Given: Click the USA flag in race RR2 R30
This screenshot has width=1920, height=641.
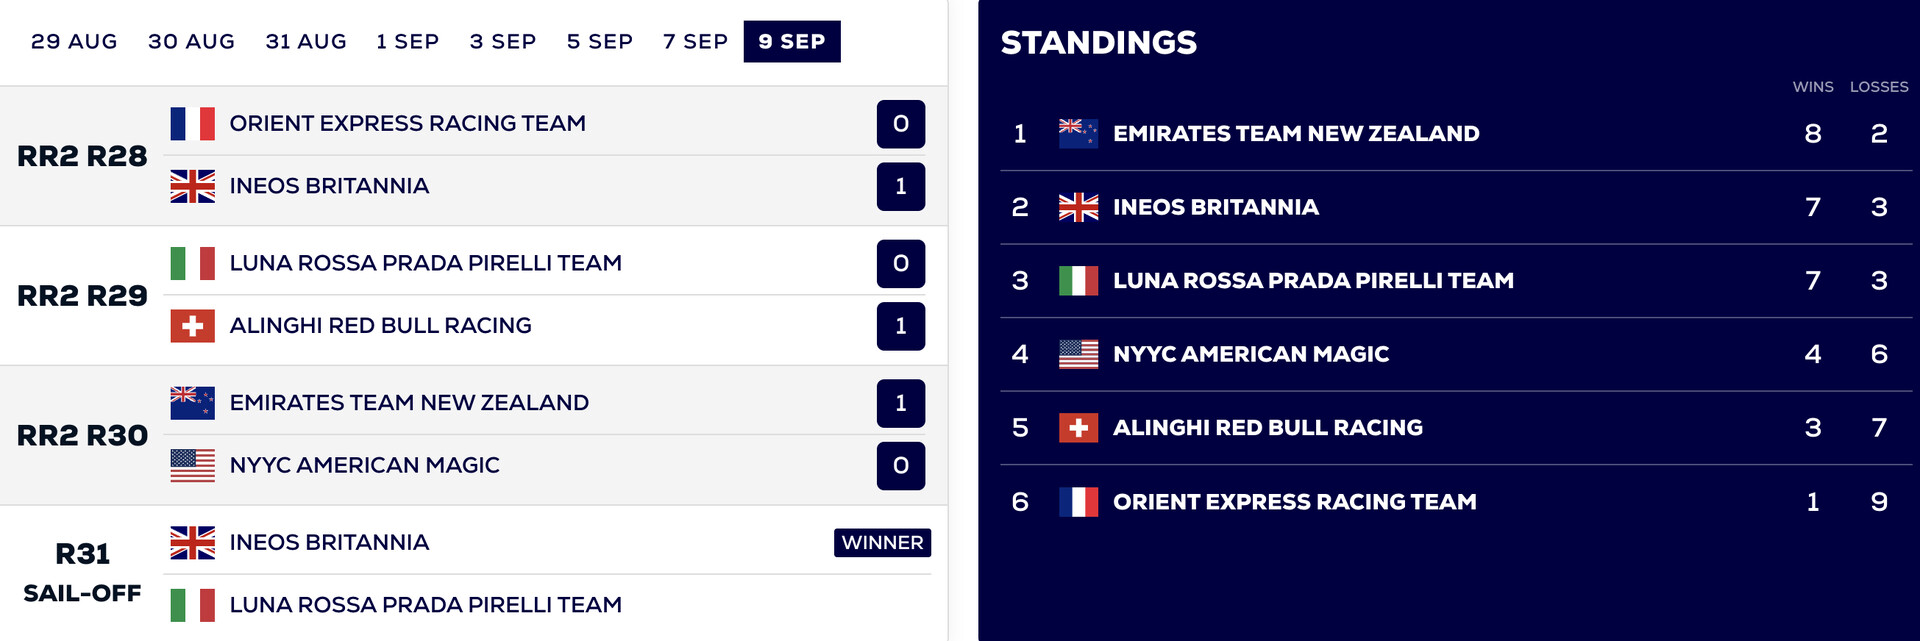Looking at the screenshot, I should (x=192, y=466).
